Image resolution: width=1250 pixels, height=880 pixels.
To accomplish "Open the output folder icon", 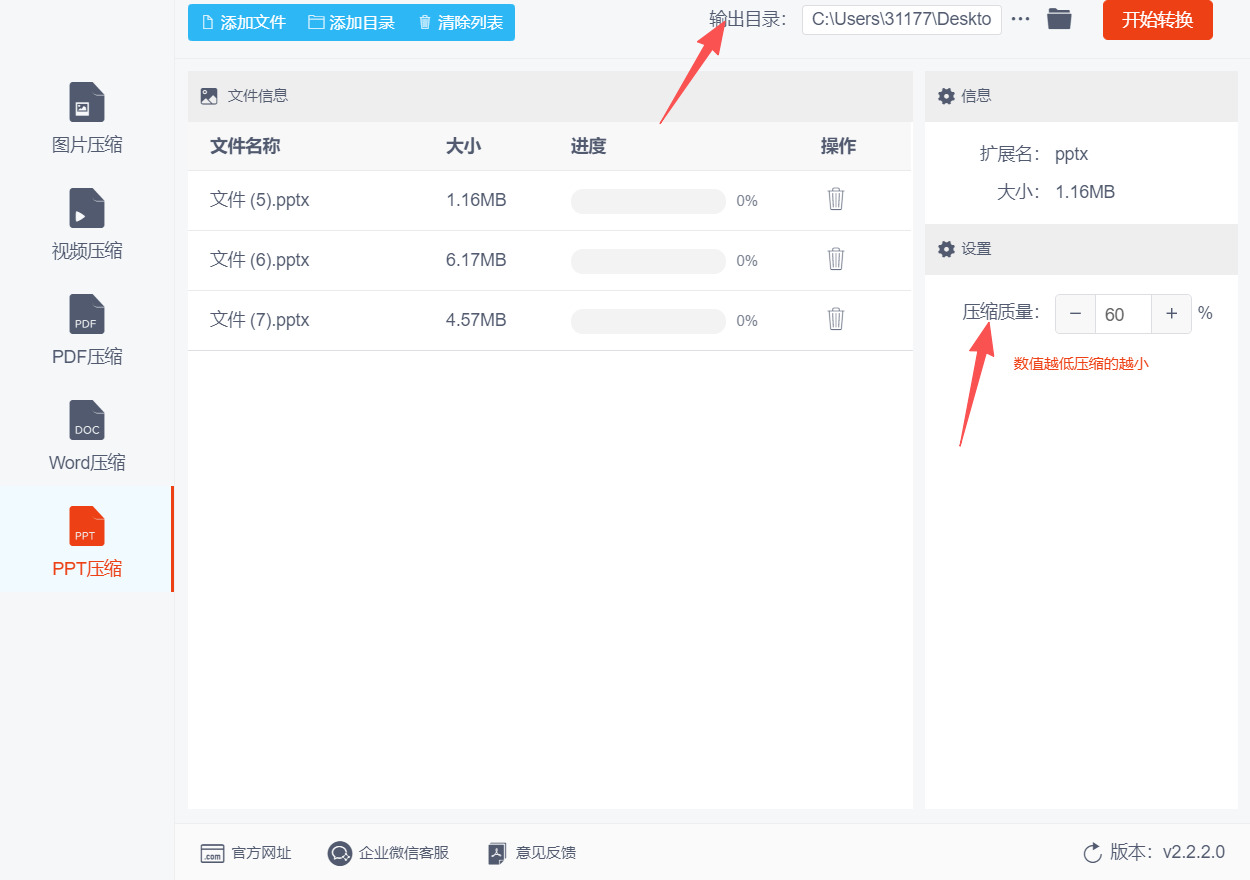I will (x=1059, y=19).
